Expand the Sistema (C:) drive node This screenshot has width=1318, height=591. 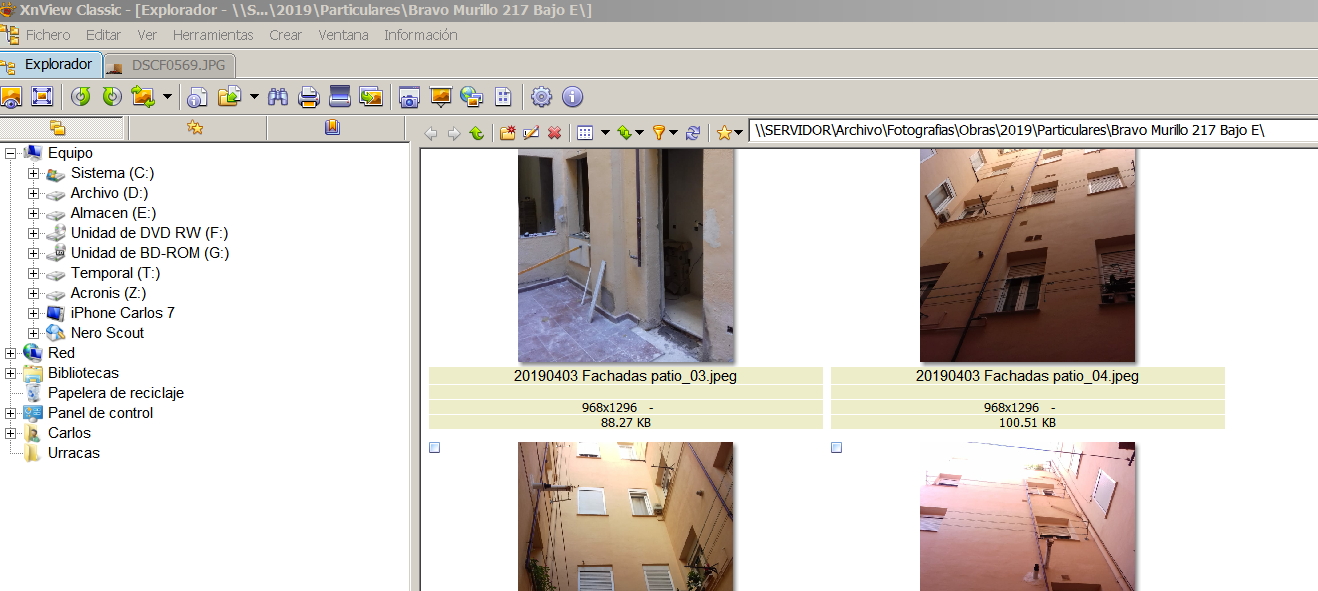click(x=33, y=173)
